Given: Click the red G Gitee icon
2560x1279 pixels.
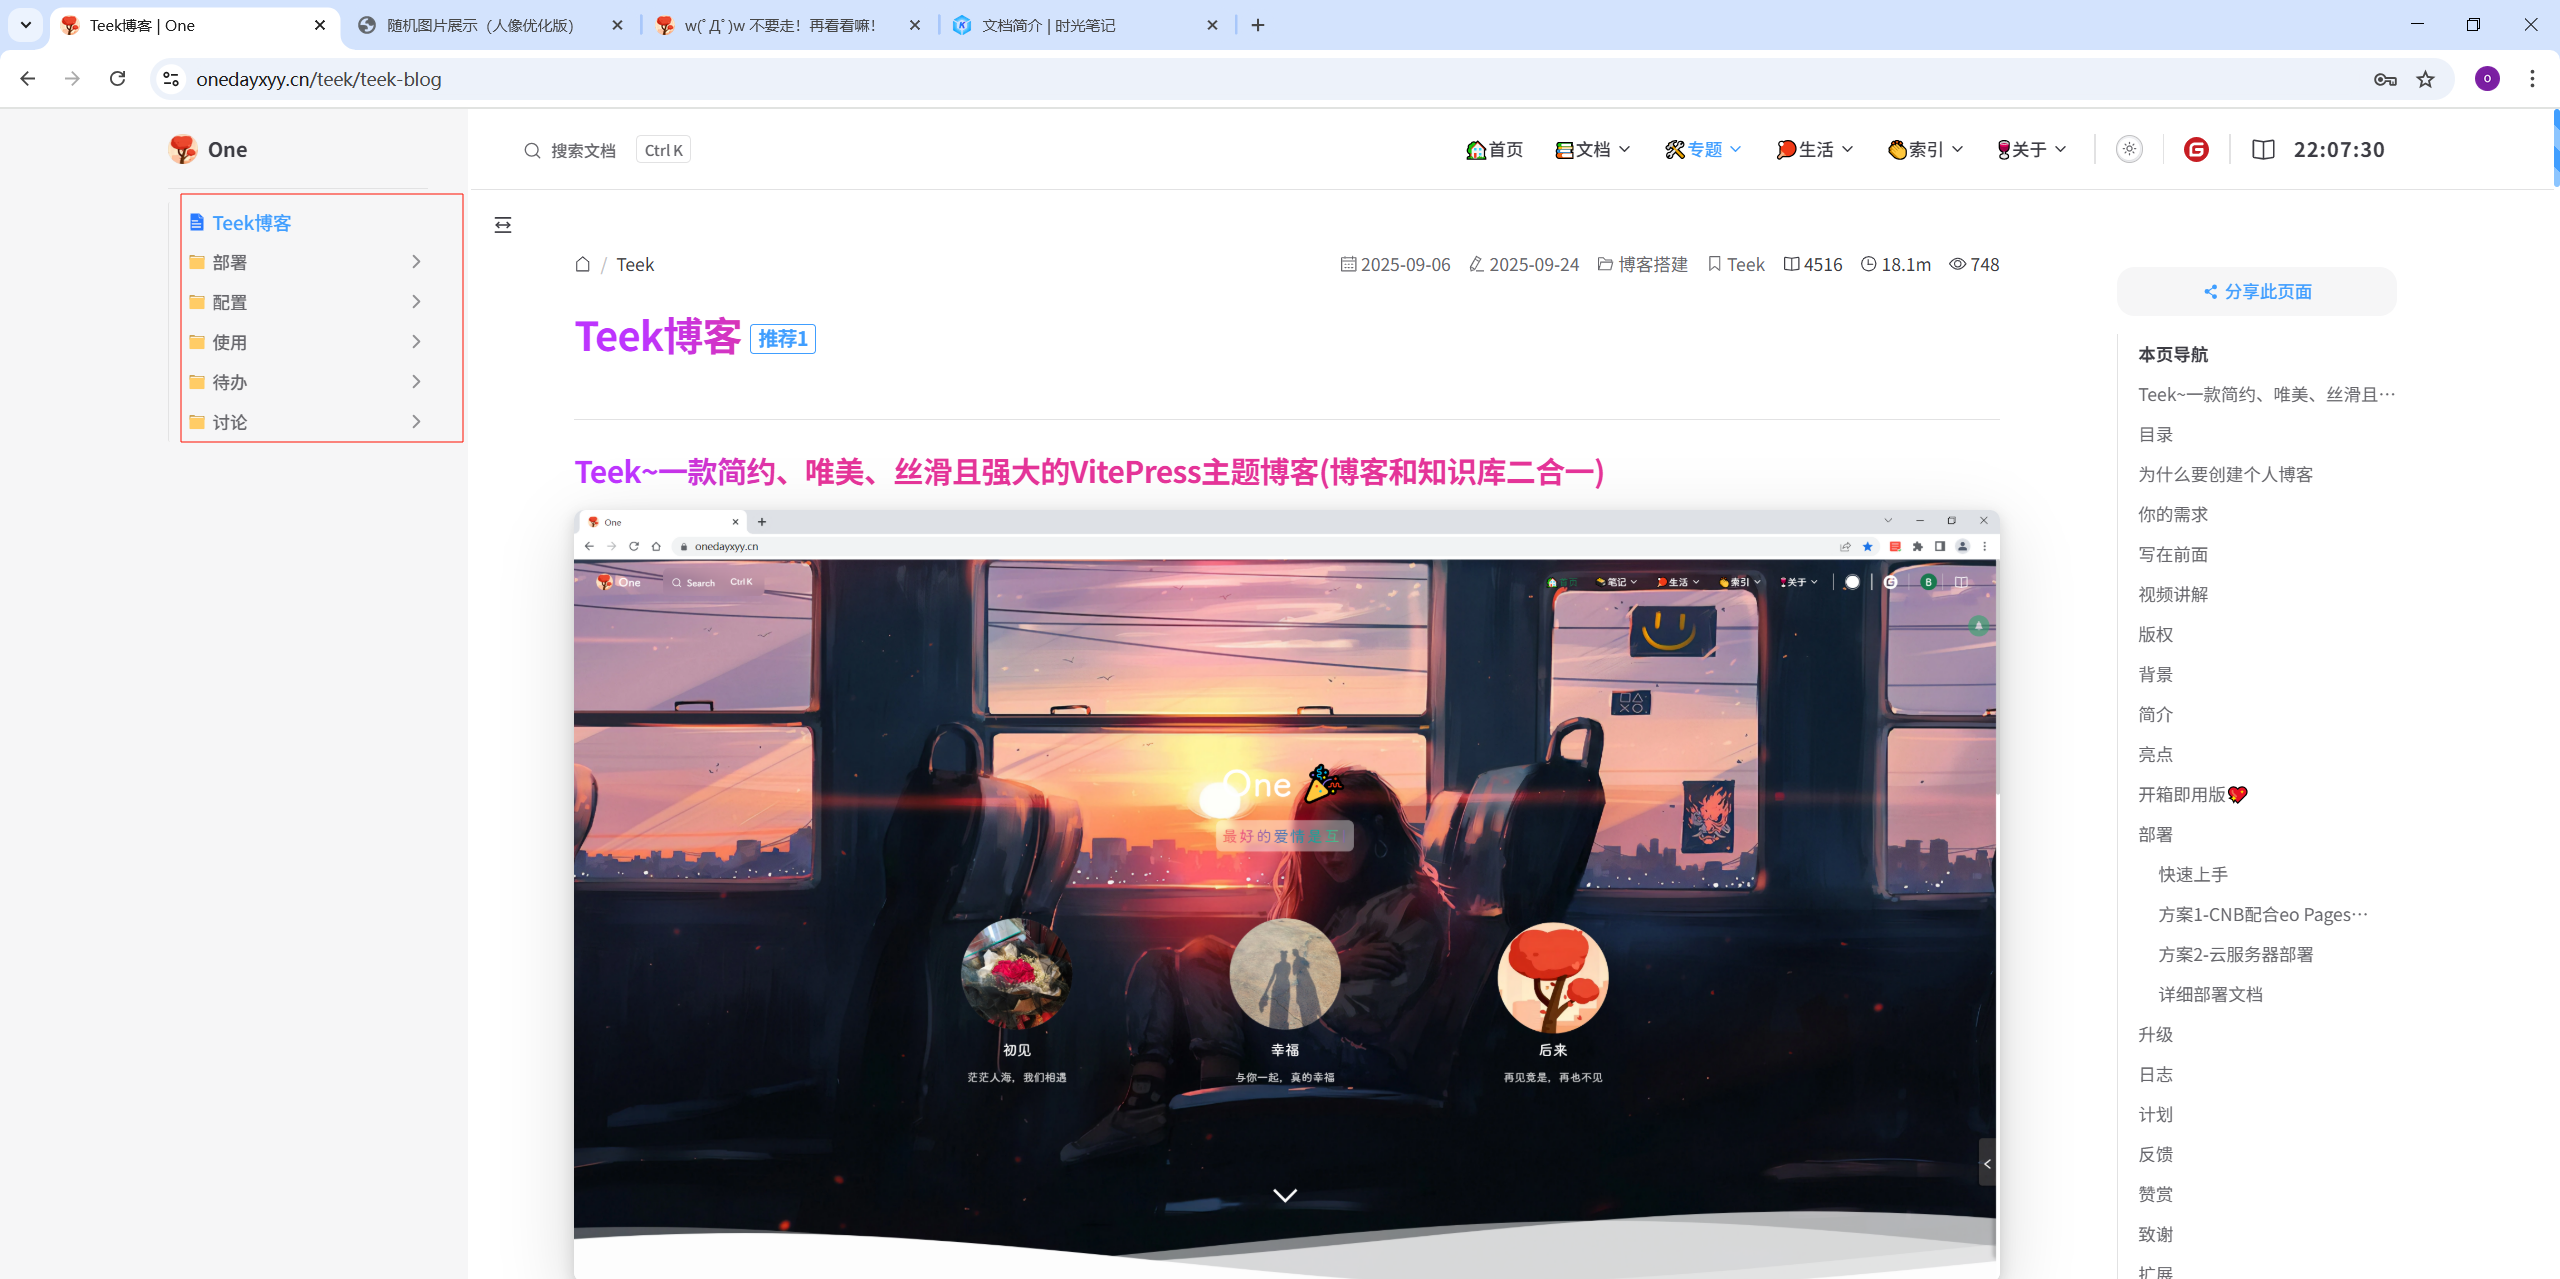Looking at the screenshot, I should pos(2196,150).
